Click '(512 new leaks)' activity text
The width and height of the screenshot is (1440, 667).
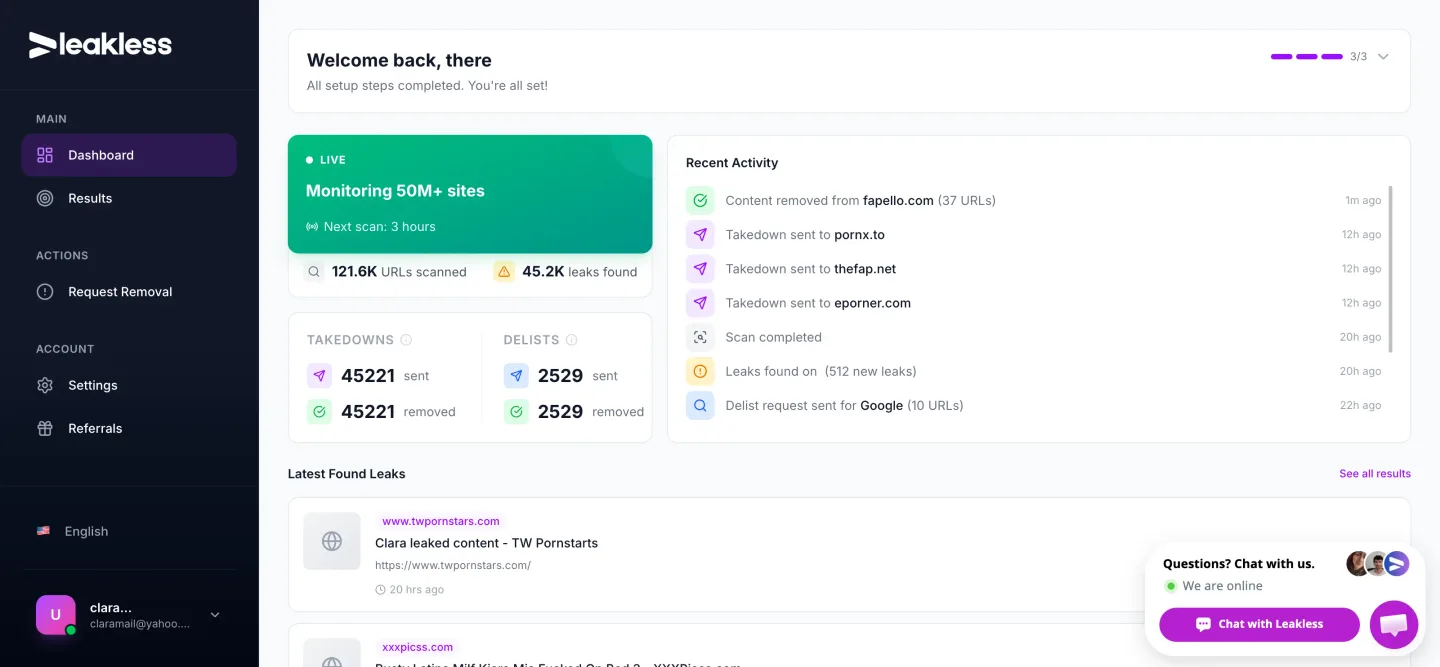pos(870,371)
